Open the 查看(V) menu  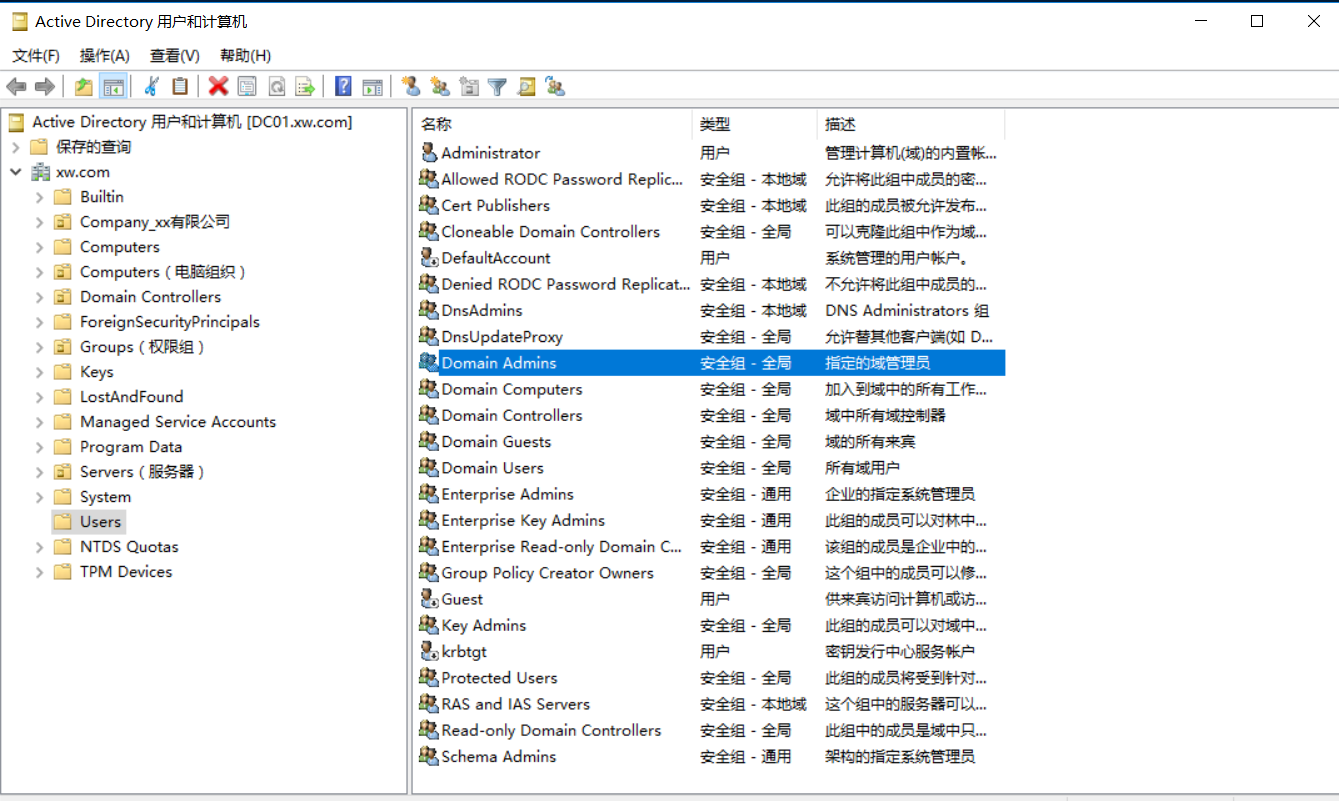pyautogui.click(x=175, y=56)
